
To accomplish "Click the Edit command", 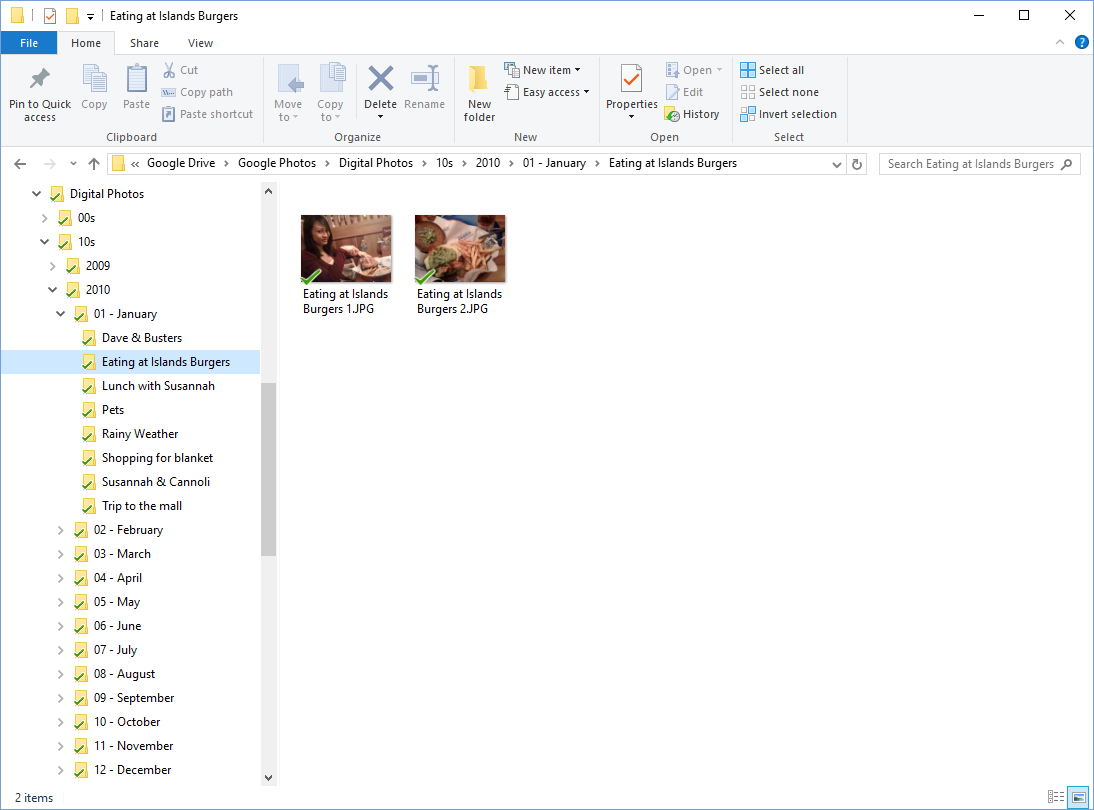I will point(684,92).
